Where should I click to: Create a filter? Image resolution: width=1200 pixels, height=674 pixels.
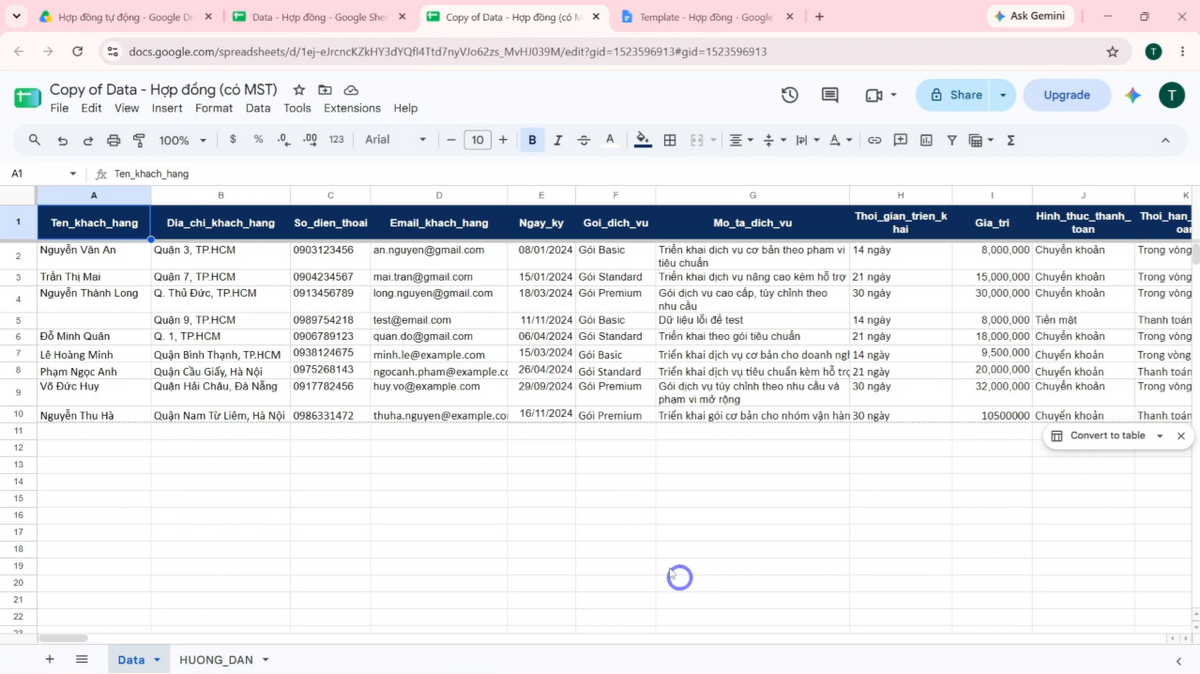pyautogui.click(x=952, y=140)
